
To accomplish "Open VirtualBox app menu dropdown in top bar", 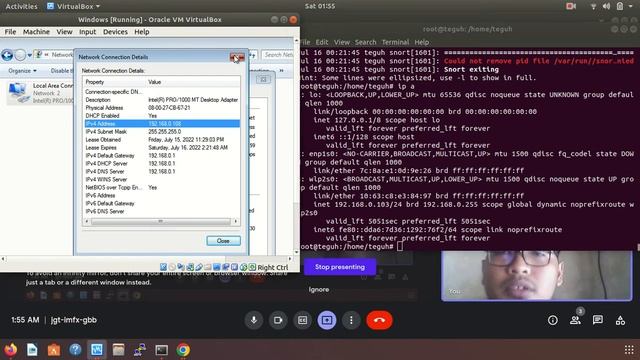I will click(73, 6).
